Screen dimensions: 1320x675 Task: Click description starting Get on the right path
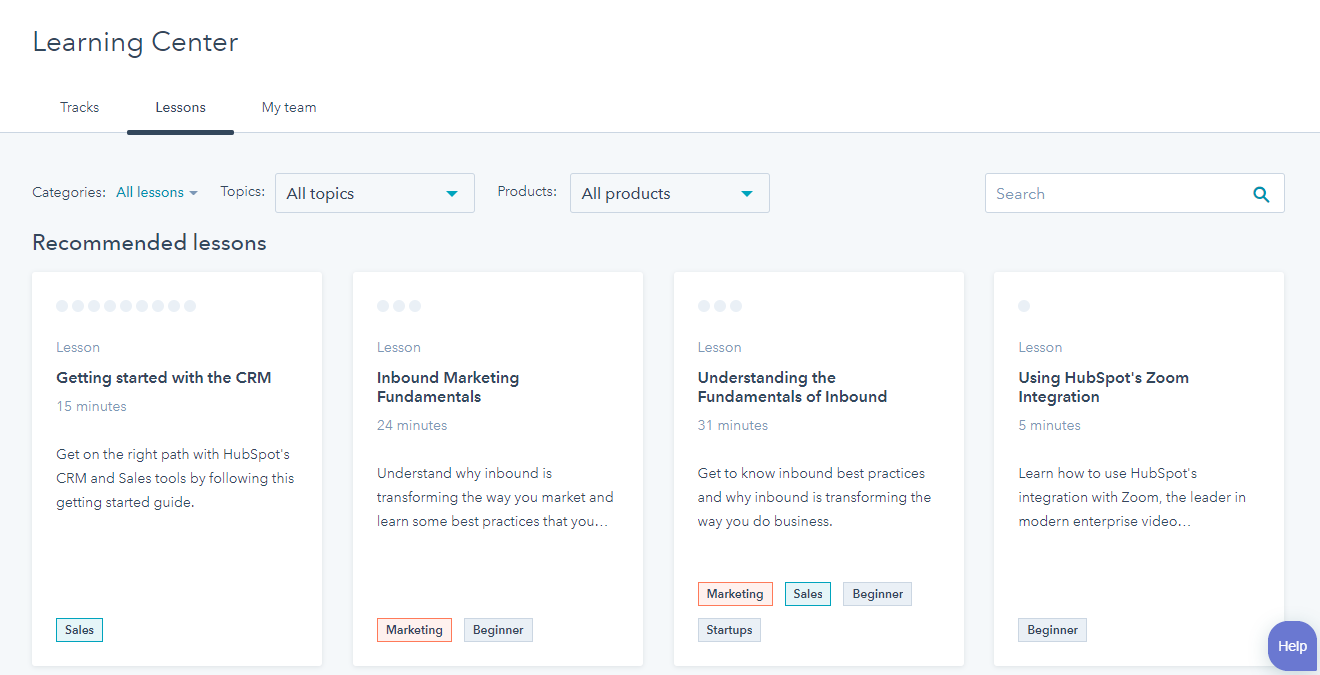coord(175,478)
